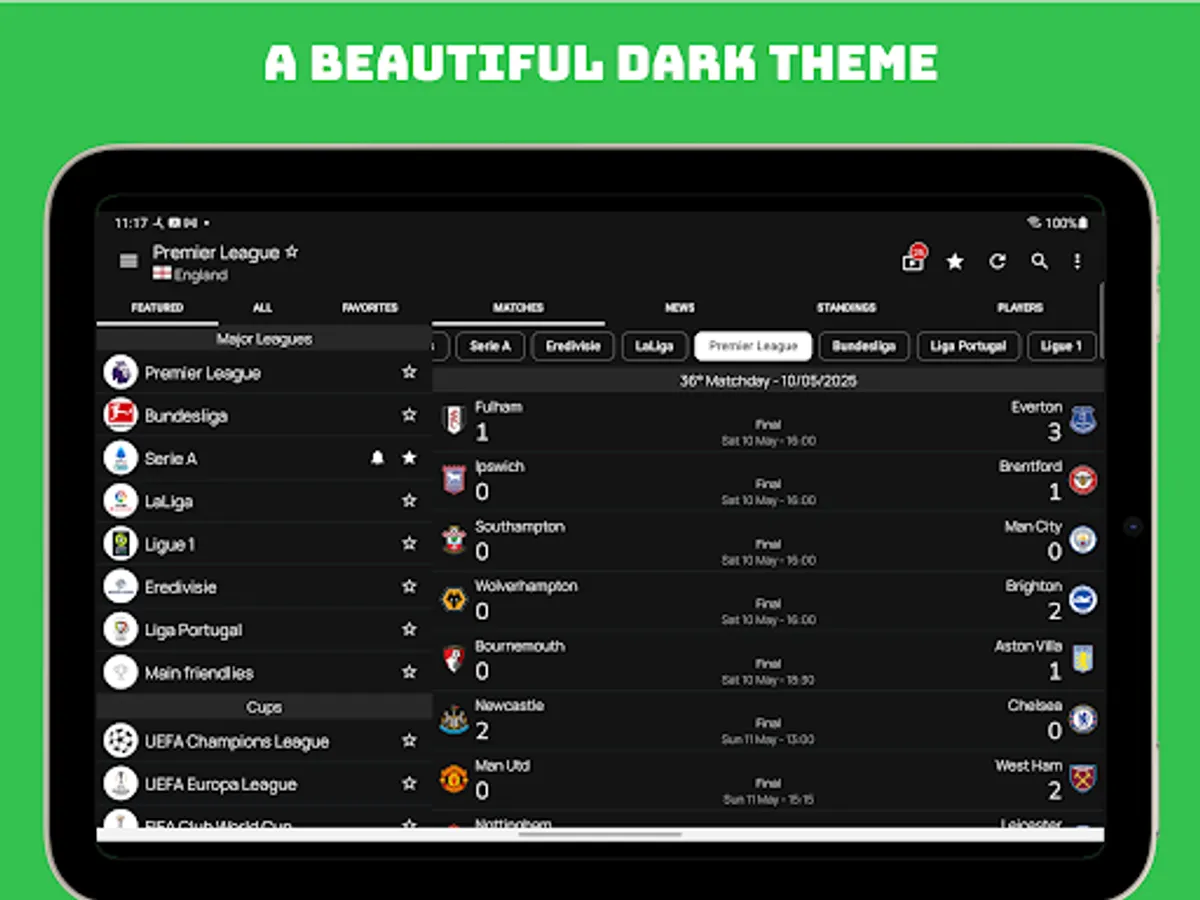The height and width of the screenshot is (900, 1200).
Task: Toggle favorite star for Eredivisie row
Action: coord(409,586)
